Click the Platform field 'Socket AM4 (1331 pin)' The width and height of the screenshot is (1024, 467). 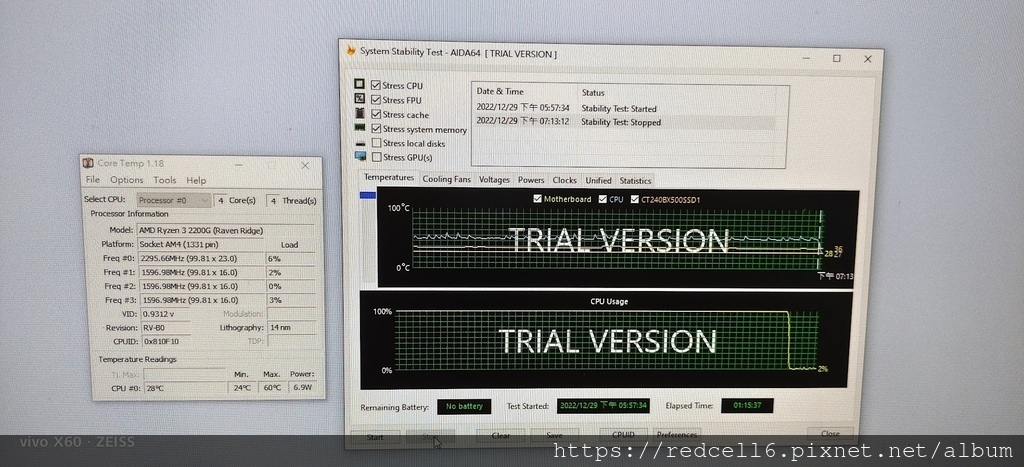coord(200,244)
